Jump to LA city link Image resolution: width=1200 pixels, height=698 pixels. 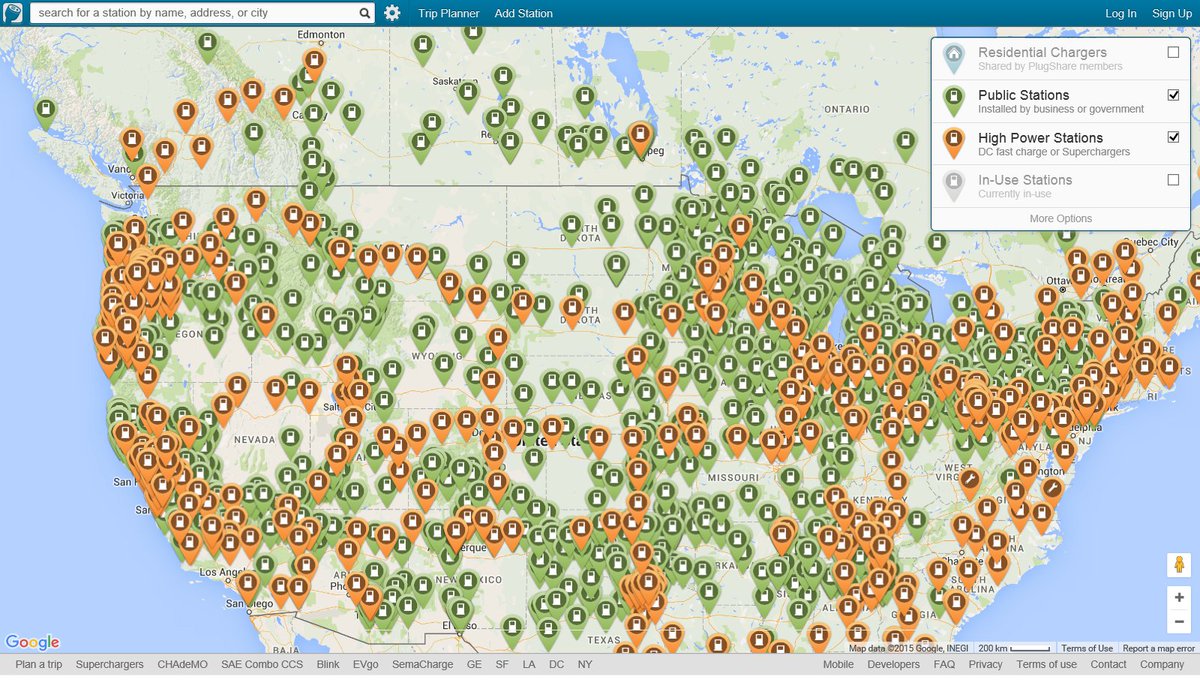(528, 665)
